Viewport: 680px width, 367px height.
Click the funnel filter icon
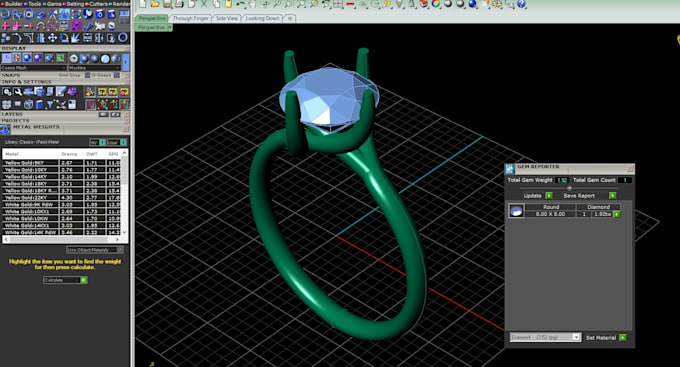pos(50,105)
